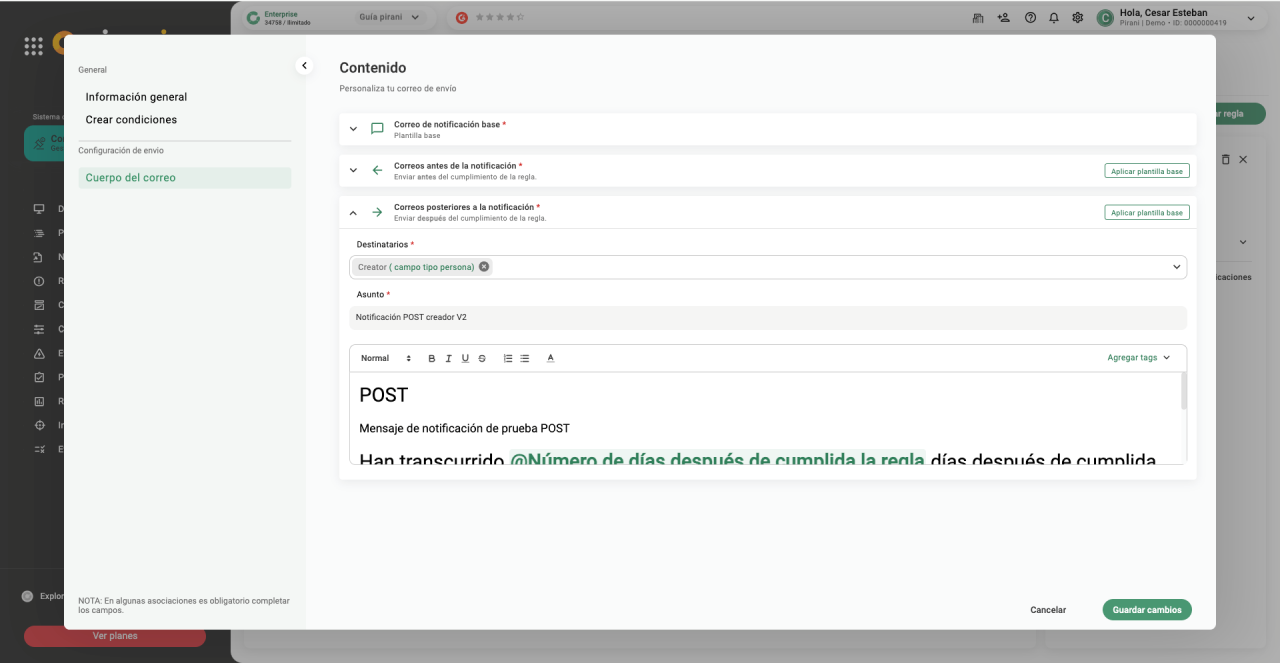Insert a bulleted list

[525, 358]
